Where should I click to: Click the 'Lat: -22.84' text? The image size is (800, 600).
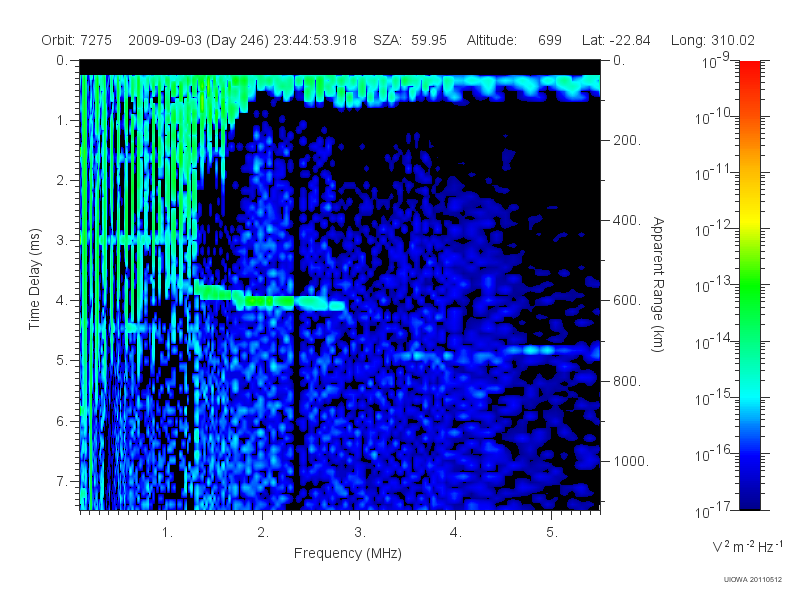point(616,40)
